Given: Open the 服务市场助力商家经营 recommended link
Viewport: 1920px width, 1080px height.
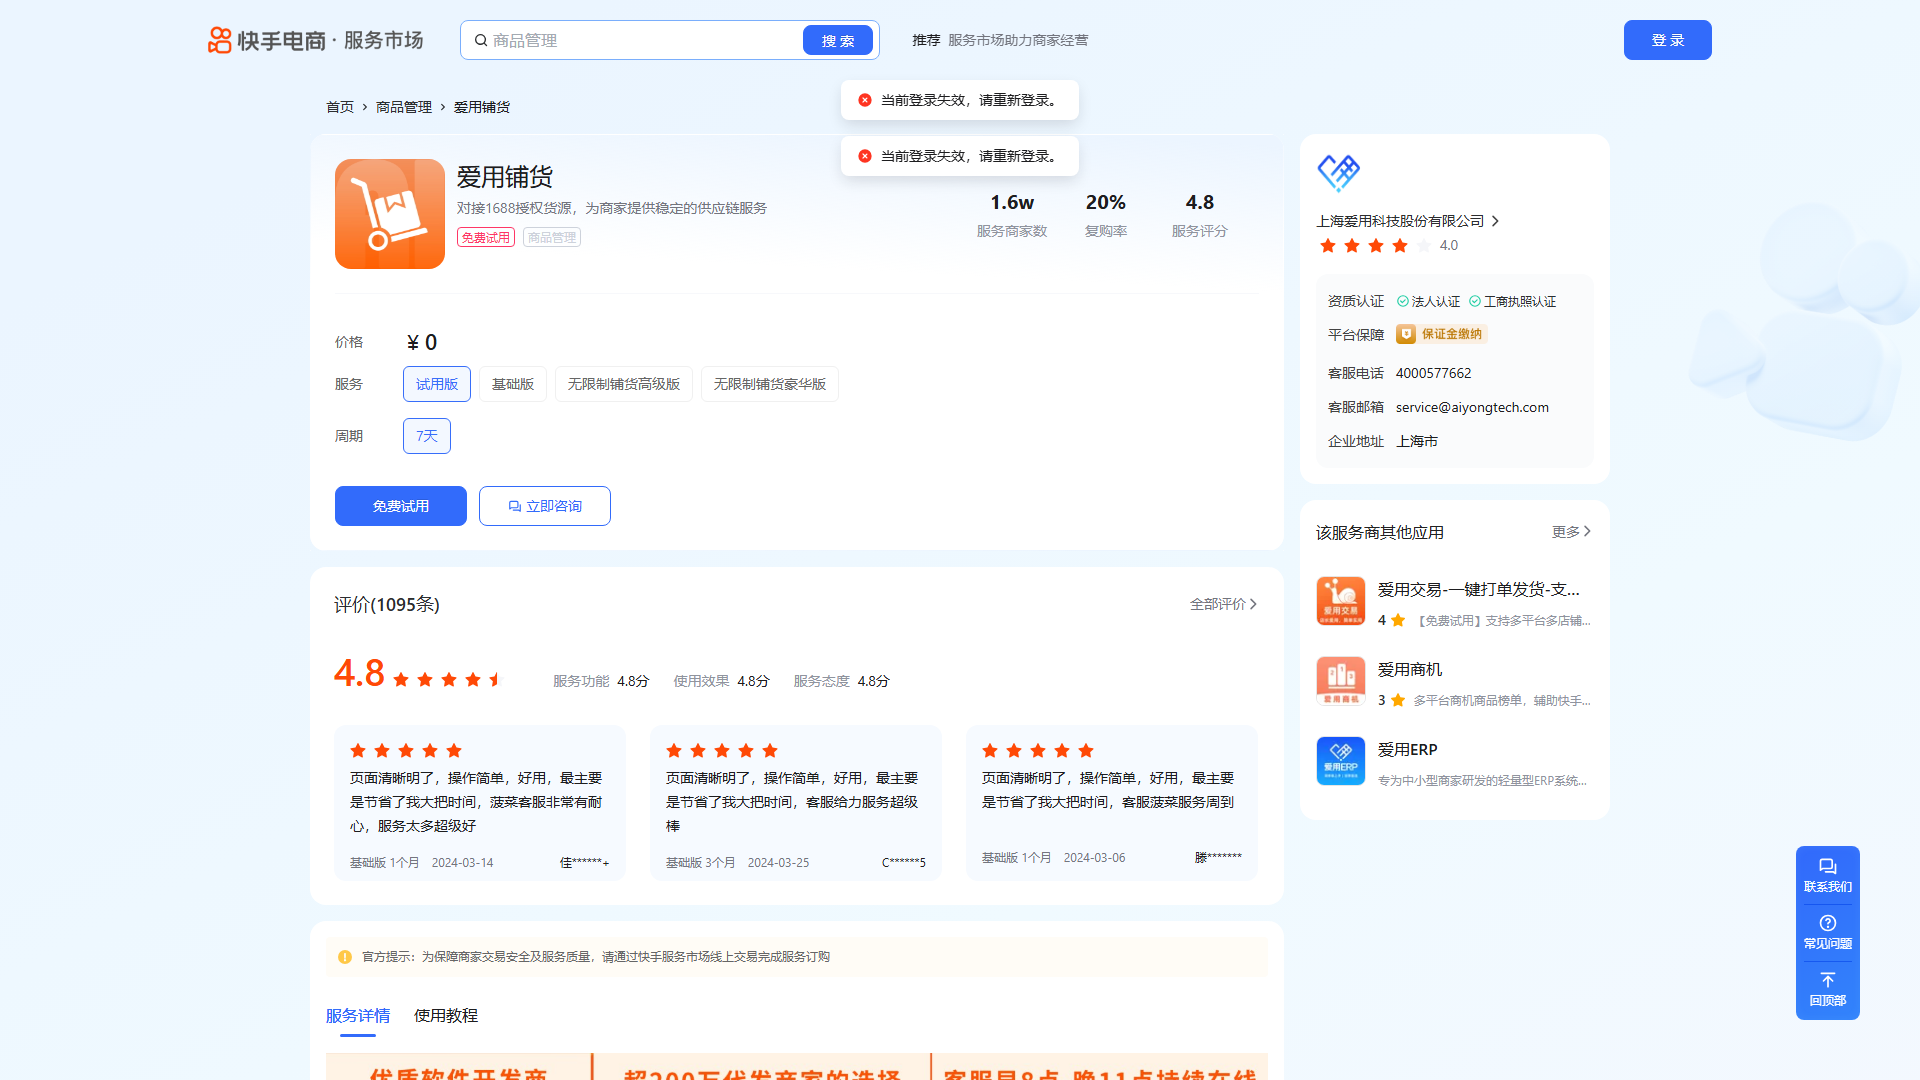Looking at the screenshot, I should pyautogui.click(x=1018, y=40).
